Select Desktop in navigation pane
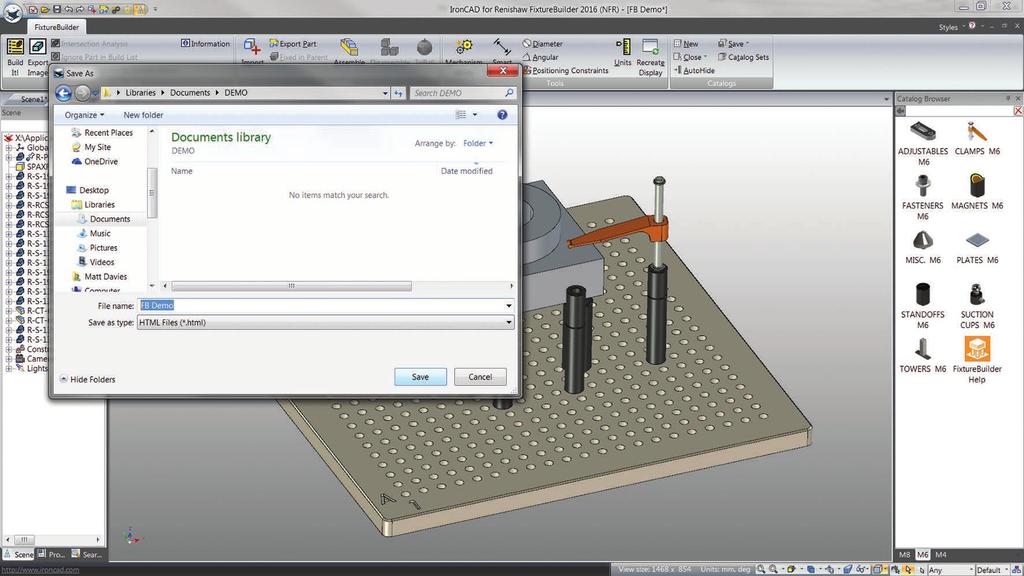This screenshot has width=1024, height=576. click(88, 190)
